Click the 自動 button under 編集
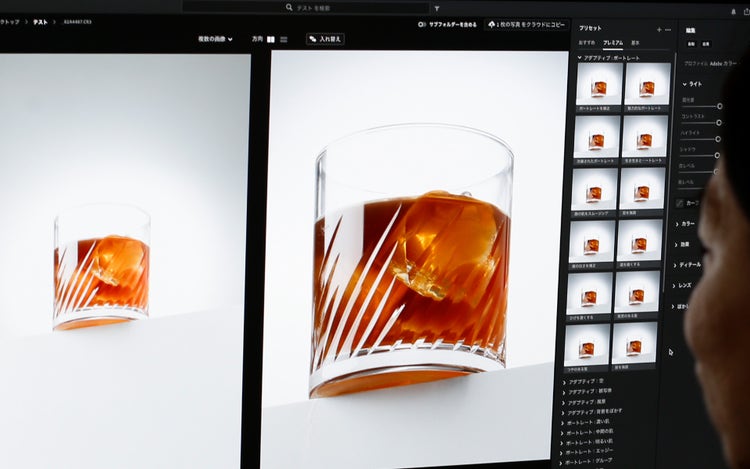This screenshot has width=750, height=469. (691, 44)
